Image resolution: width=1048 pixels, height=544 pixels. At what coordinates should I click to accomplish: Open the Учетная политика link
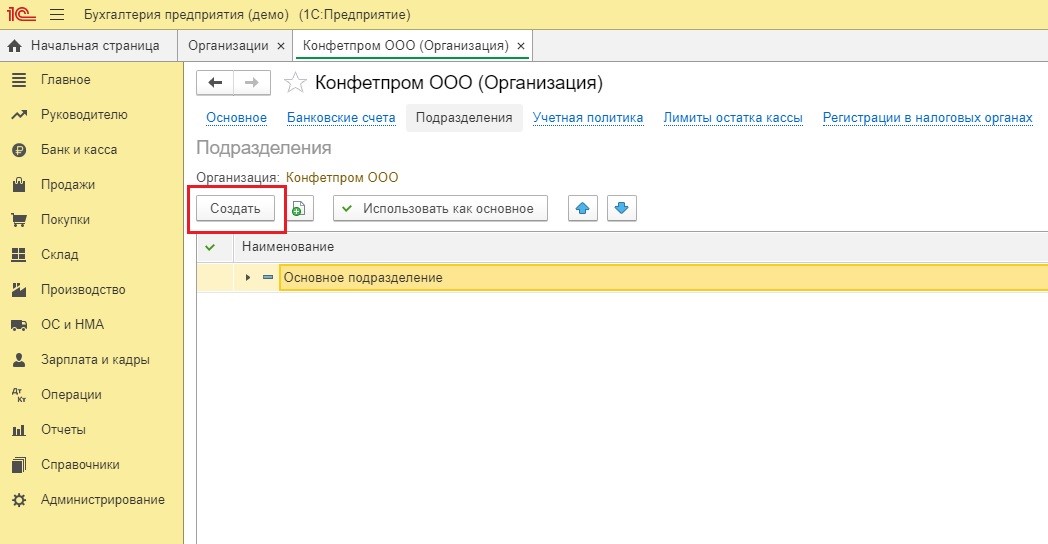588,118
